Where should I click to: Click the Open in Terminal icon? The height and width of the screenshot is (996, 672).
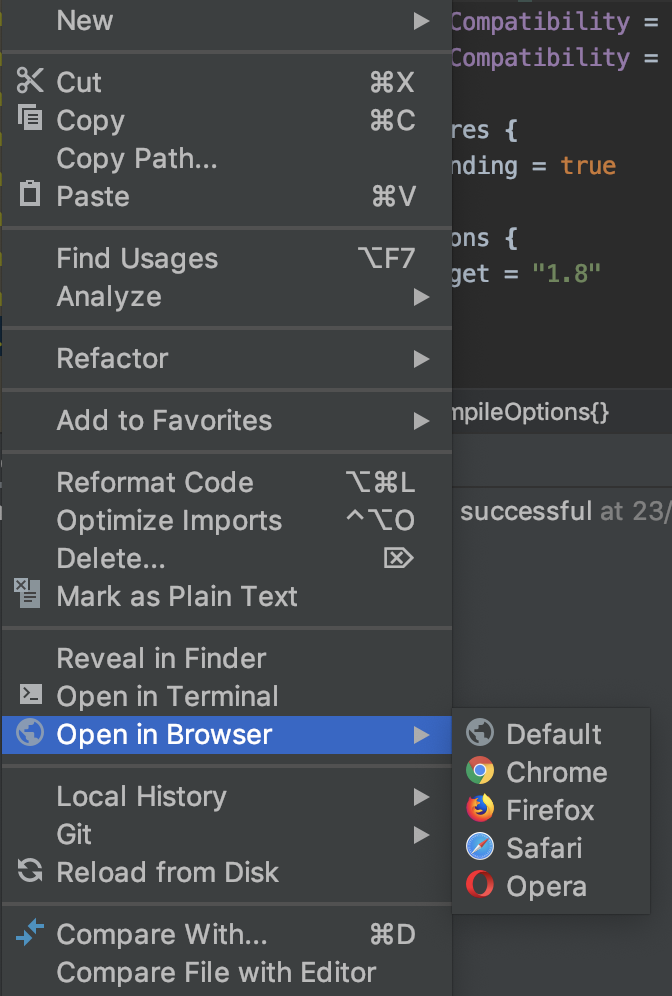(30, 696)
